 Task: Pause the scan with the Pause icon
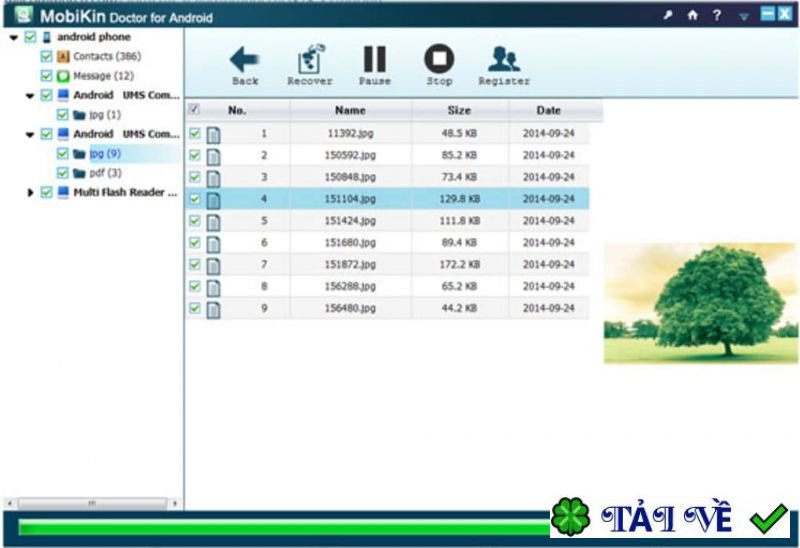(x=374, y=59)
